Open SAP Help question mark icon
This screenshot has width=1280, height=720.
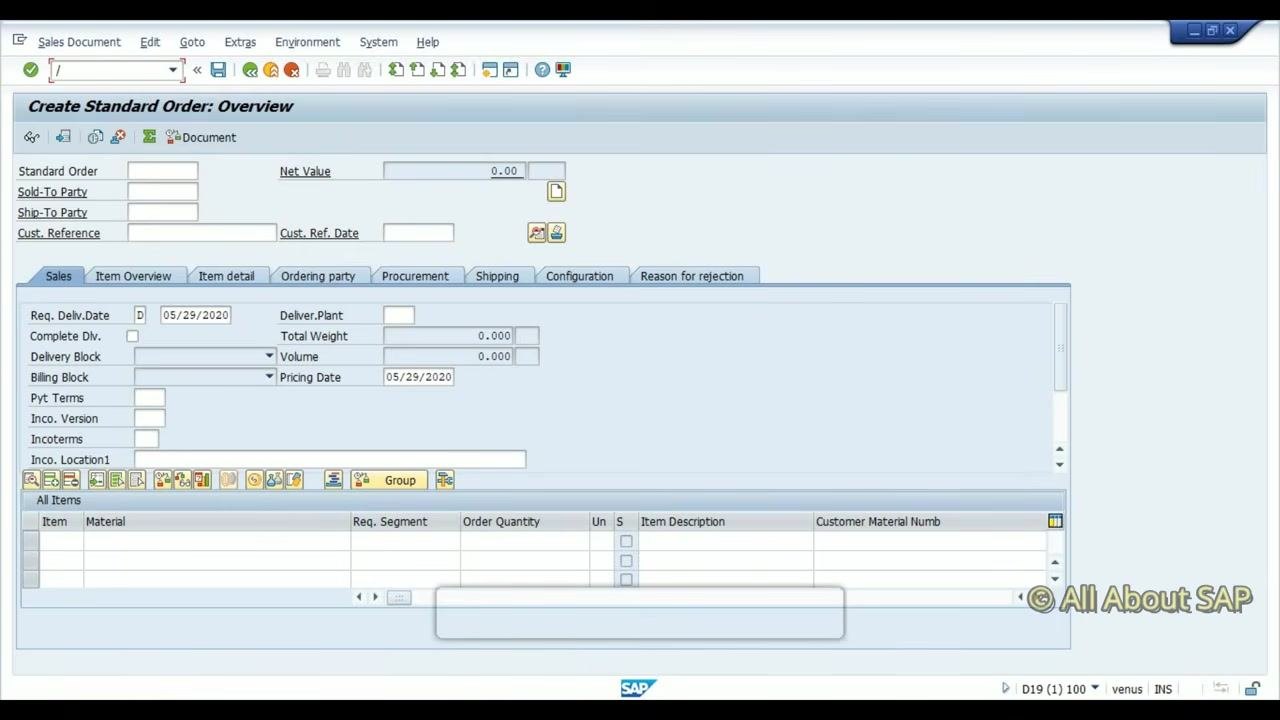click(x=542, y=70)
